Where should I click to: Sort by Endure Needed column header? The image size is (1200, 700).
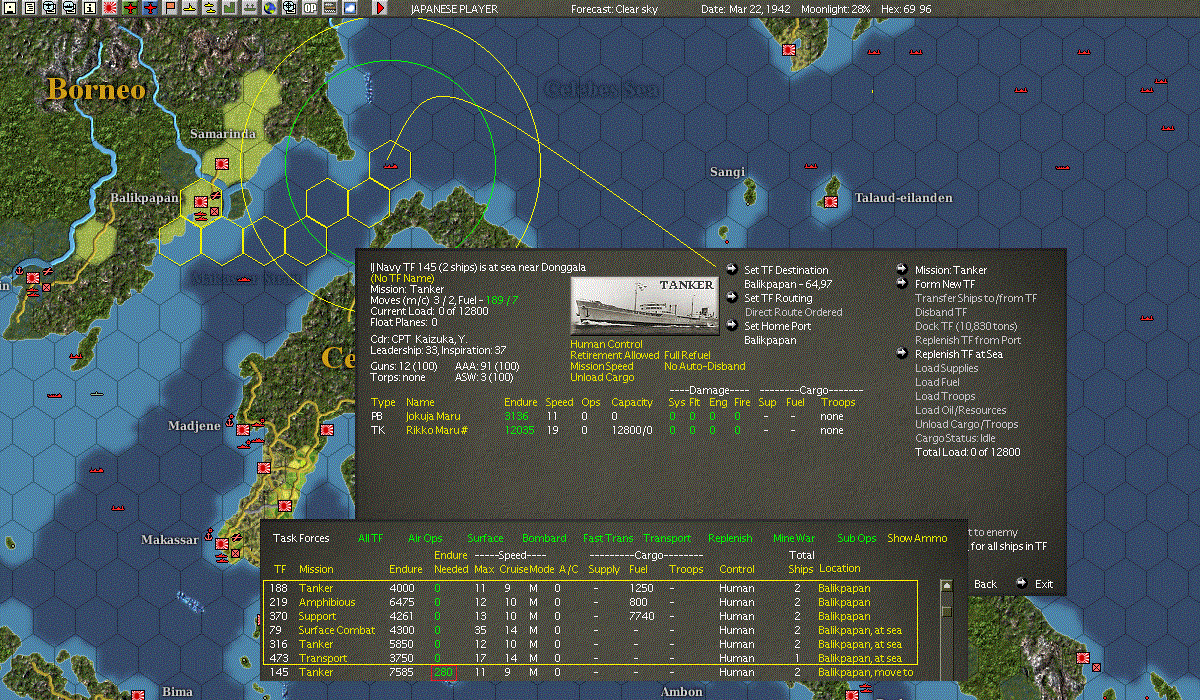coord(451,562)
